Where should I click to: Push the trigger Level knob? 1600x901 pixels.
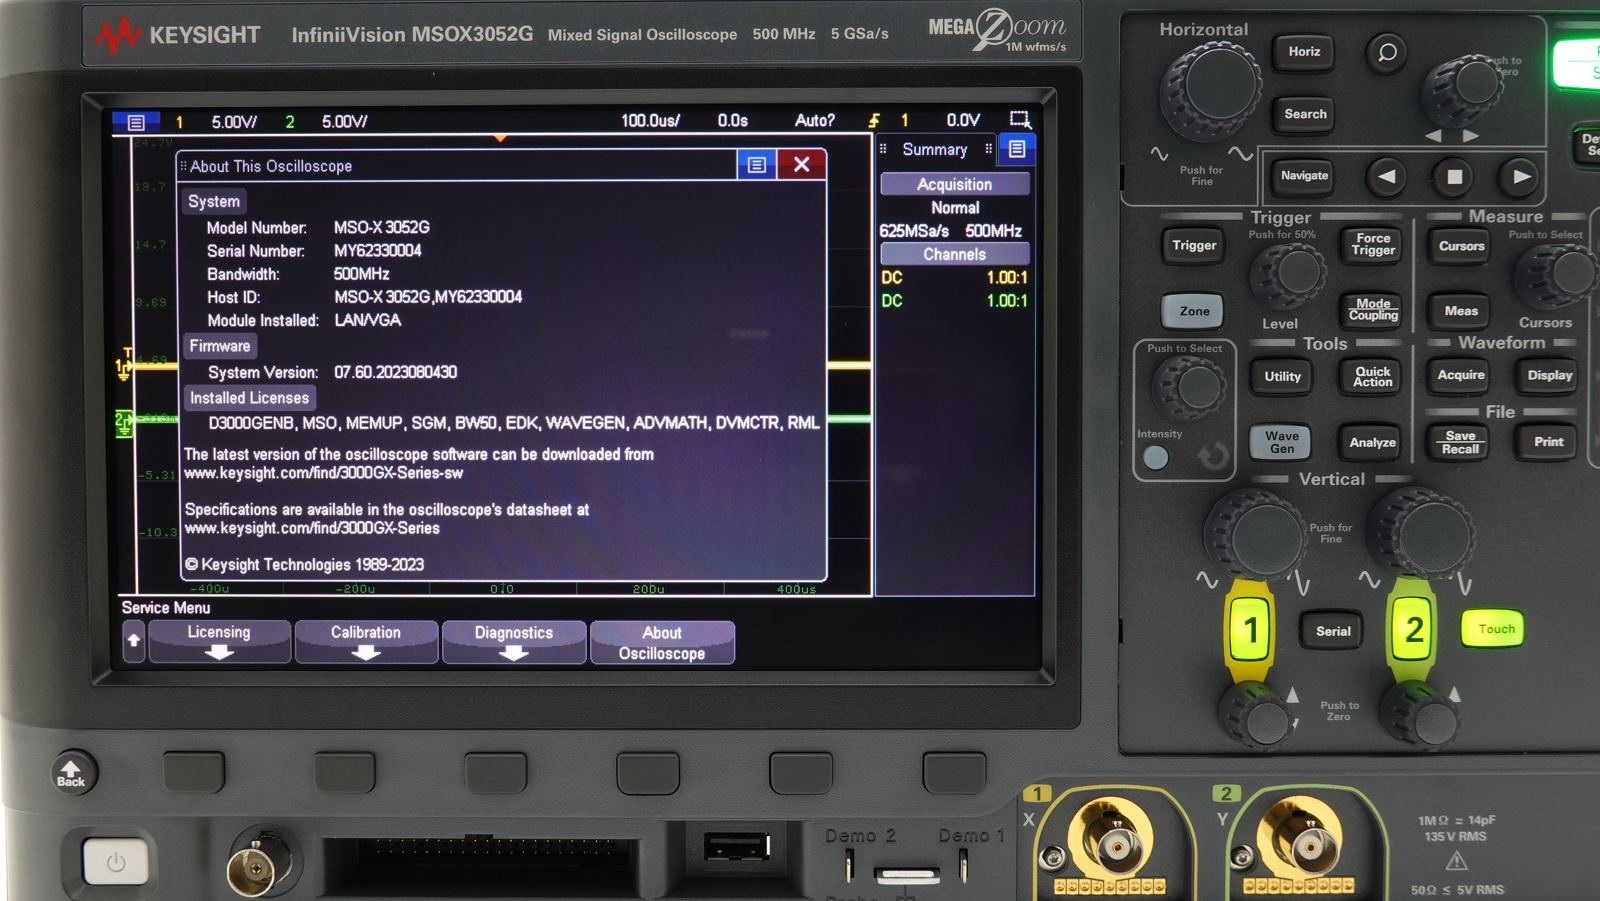[x=1290, y=274]
